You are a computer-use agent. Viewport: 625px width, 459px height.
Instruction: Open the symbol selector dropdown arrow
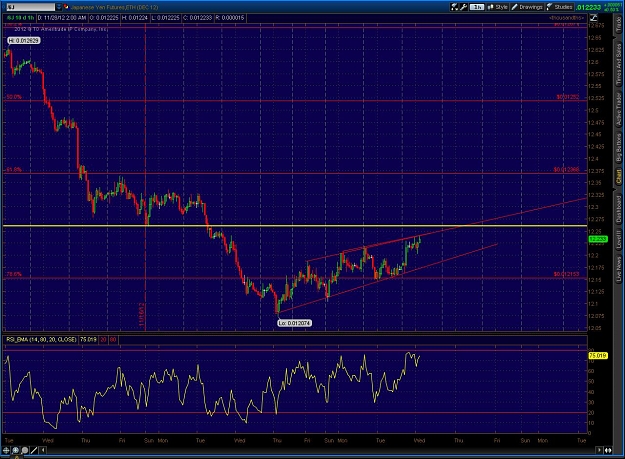pos(59,7)
